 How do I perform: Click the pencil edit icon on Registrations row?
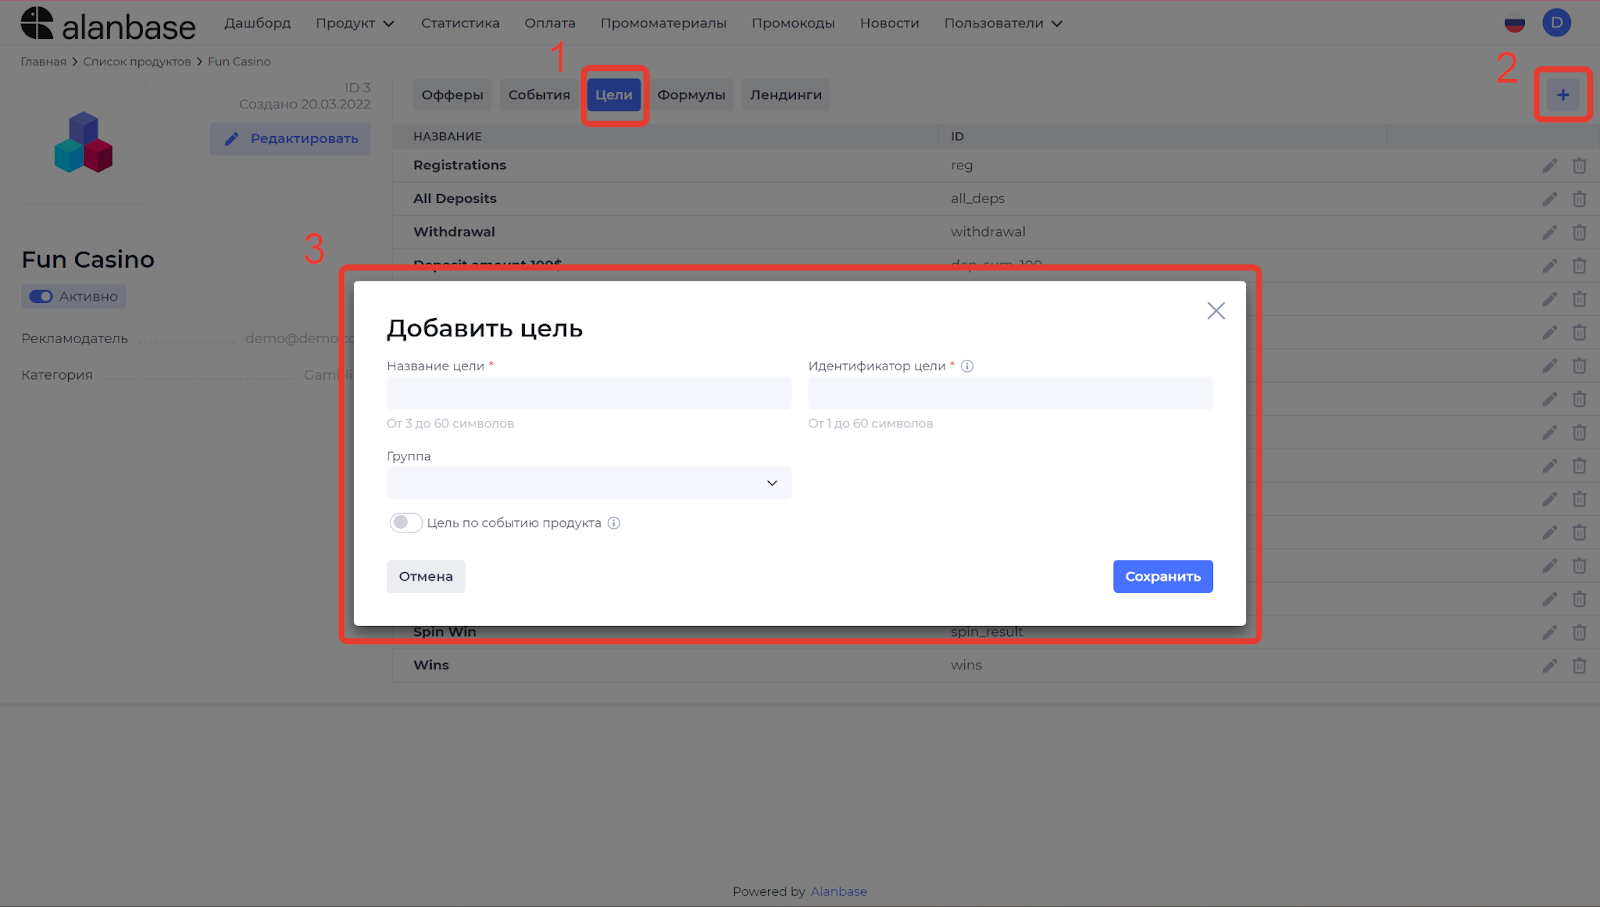pos(1549,165)
